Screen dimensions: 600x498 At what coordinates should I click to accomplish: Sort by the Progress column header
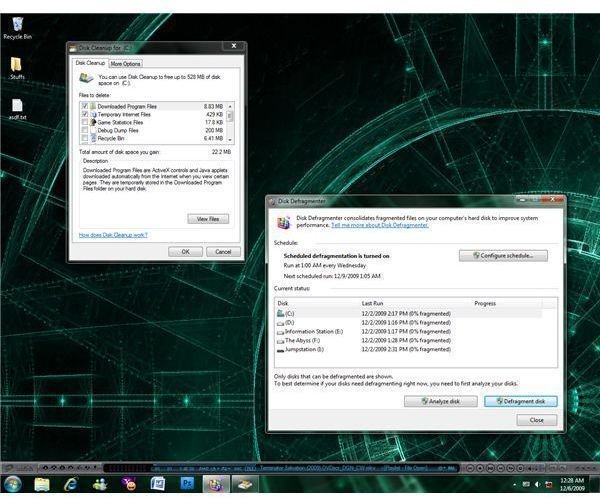coord(507,303)
